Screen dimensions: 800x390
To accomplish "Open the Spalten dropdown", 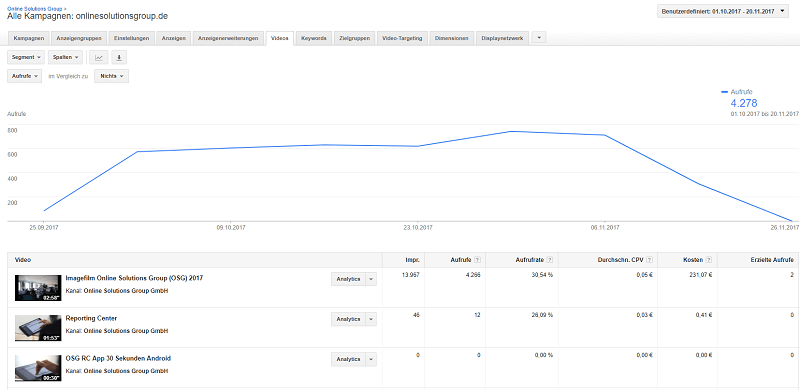I will pyautogui.click(x=65, y=57).
